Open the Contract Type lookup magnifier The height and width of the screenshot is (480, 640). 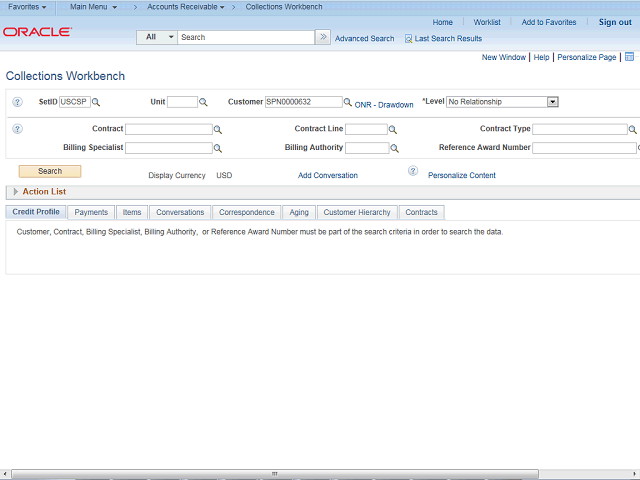[632, 130]
